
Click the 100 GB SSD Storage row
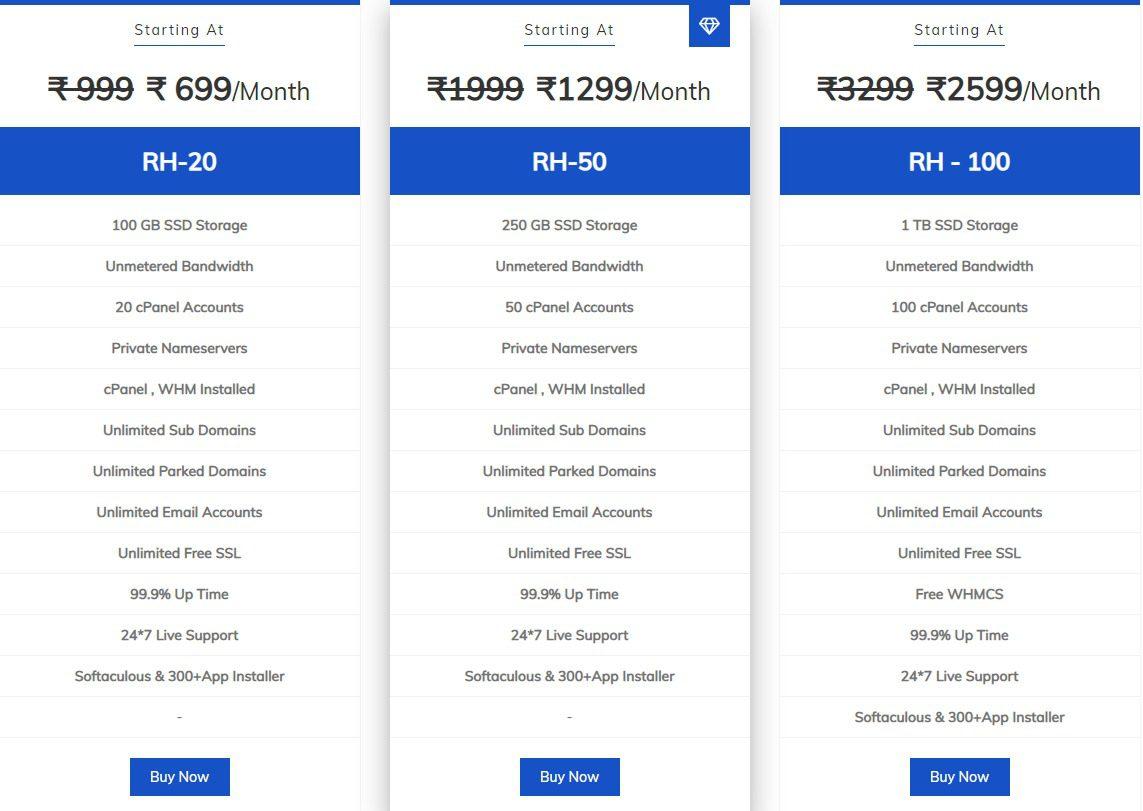click(x=179, y=225)
